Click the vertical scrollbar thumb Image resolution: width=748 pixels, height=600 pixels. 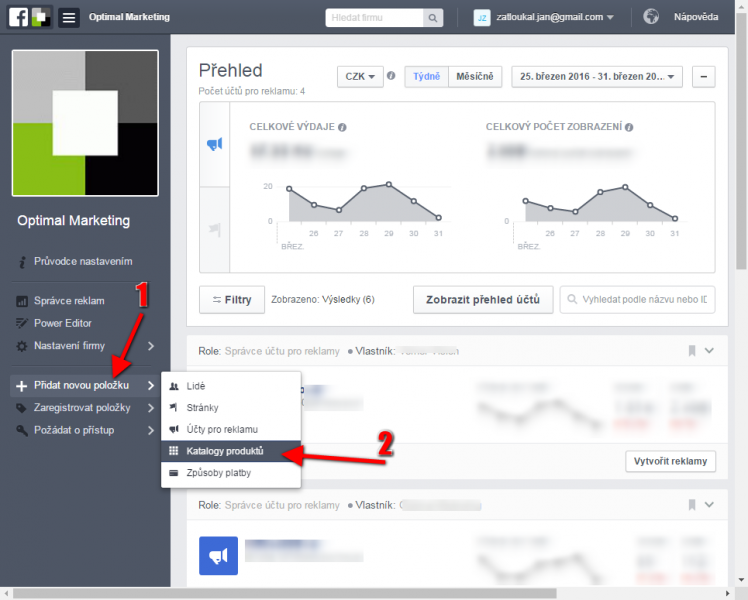(741, 141)
